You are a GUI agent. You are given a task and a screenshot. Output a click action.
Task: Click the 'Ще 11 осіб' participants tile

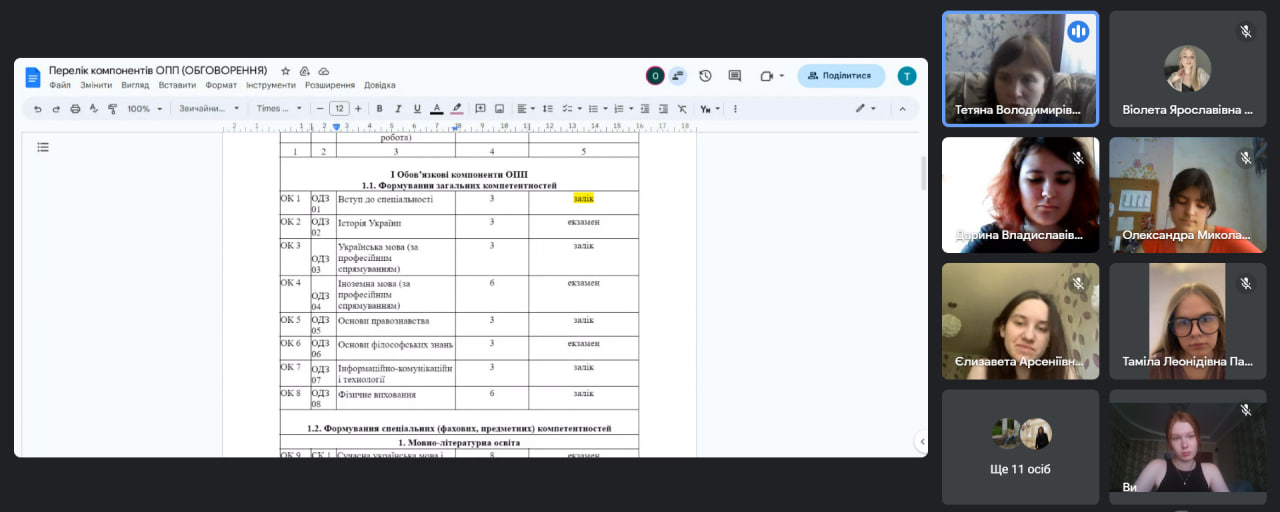(1020, 446)
